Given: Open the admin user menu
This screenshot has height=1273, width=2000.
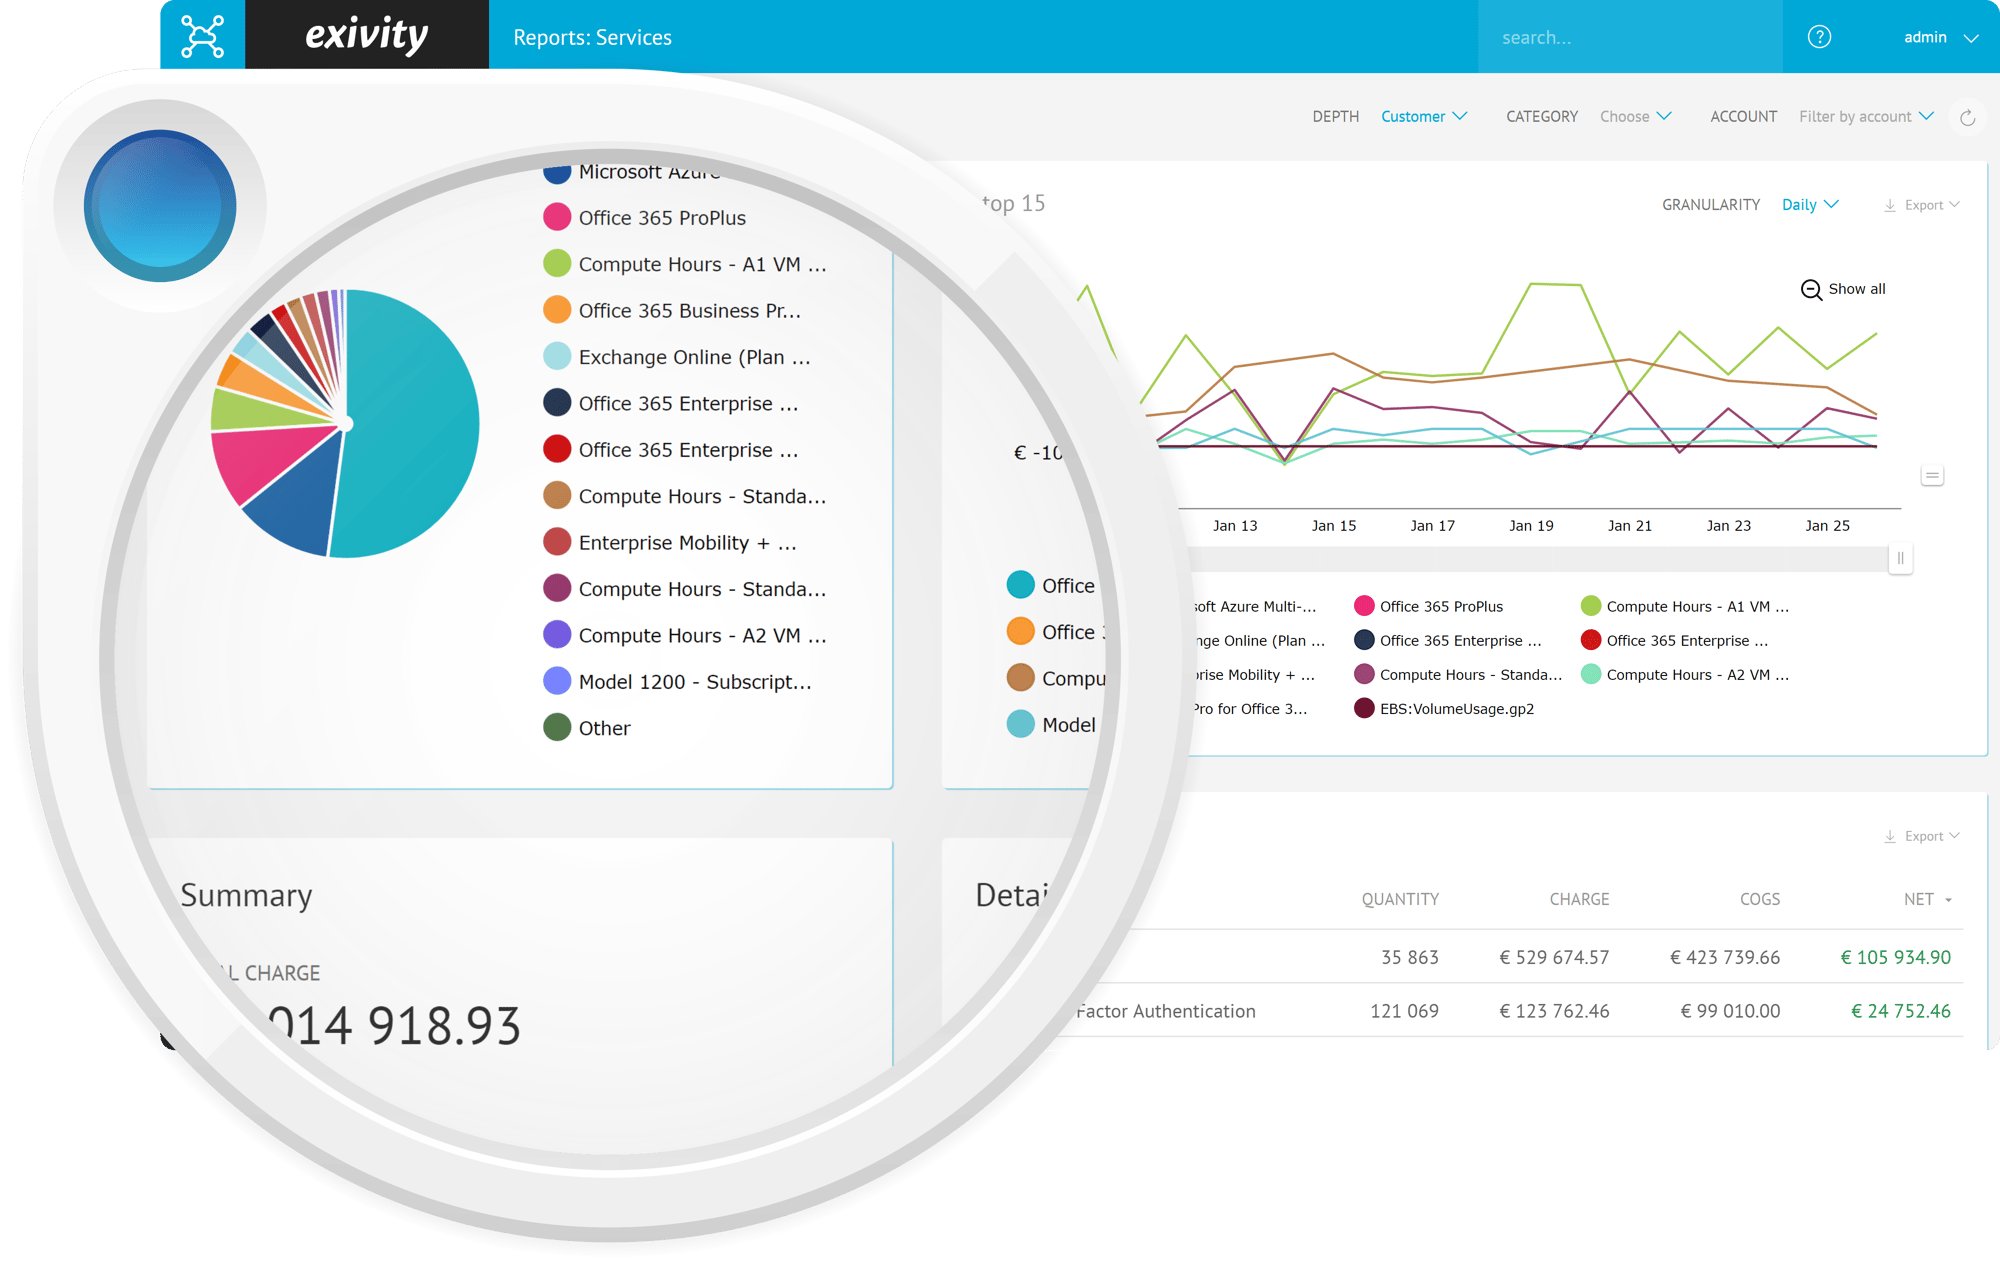Looking at the screenshot, I should click(x=1940, y=37).
